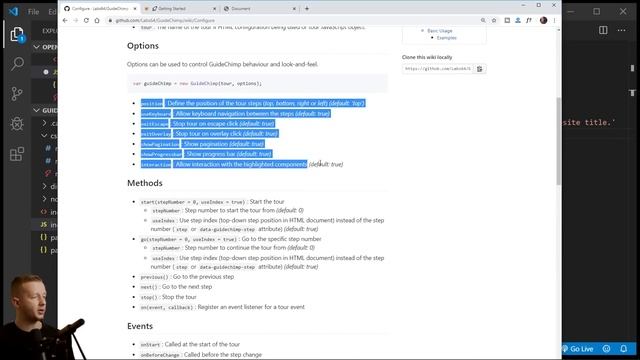The width and height of the screenshot is (640, 360).
Task: Click the previous() method text
Action: coord(154,277)
